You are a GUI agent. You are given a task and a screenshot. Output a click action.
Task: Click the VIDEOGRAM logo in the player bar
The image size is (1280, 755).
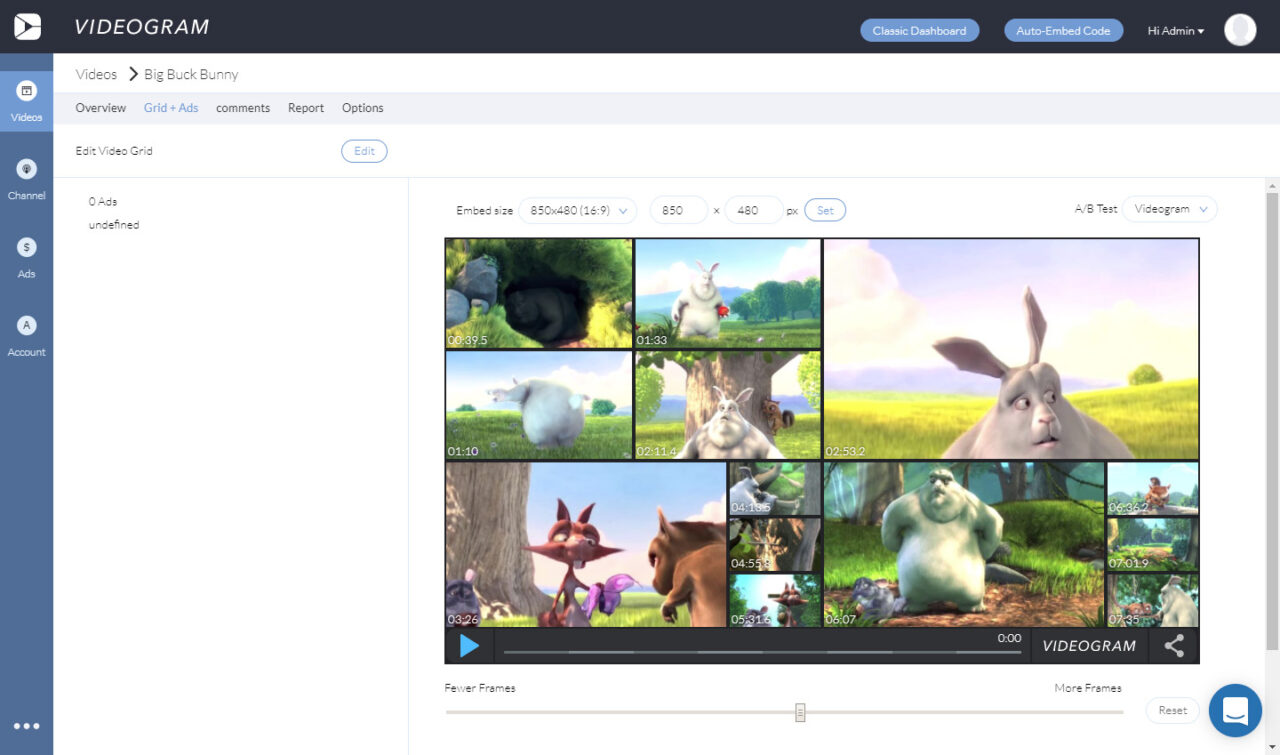click(x=1089, y=646)
